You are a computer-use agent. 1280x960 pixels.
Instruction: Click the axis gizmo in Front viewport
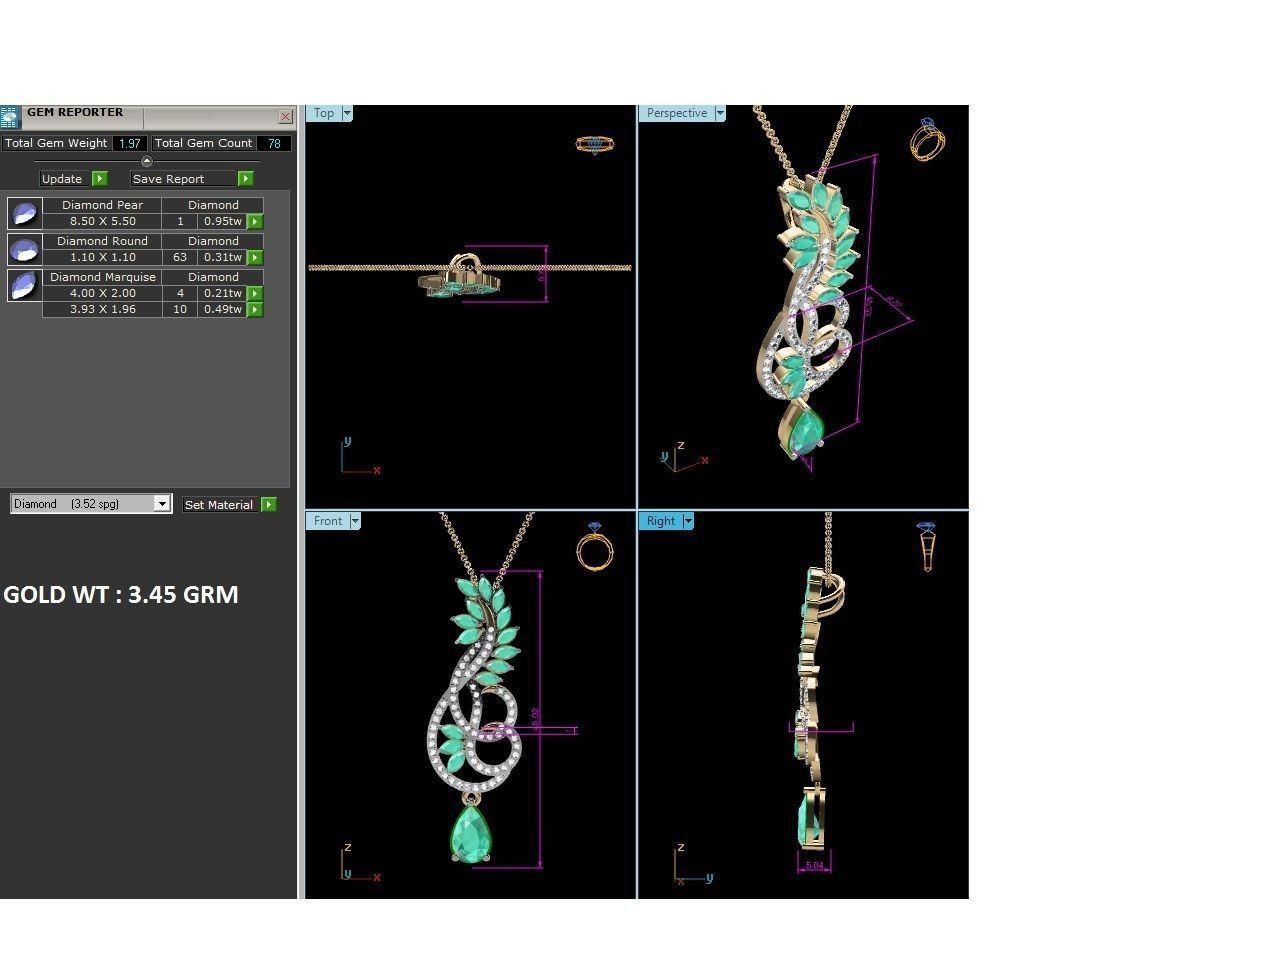point(360,864)
